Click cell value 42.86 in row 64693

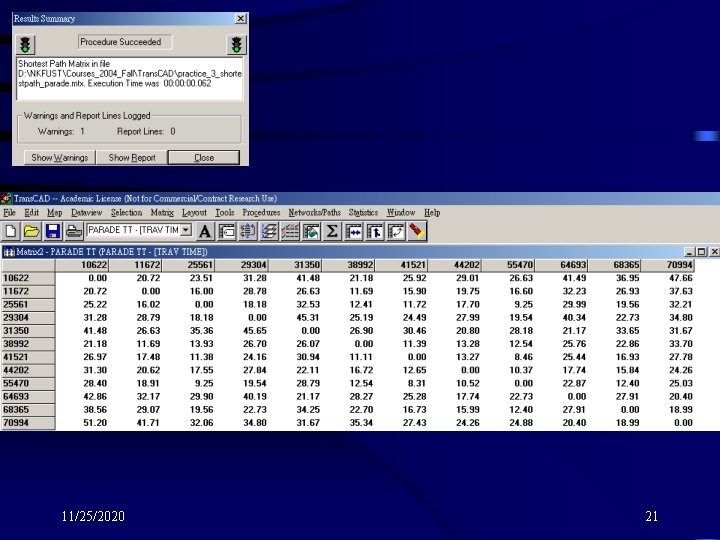click(x=95, y=397)
